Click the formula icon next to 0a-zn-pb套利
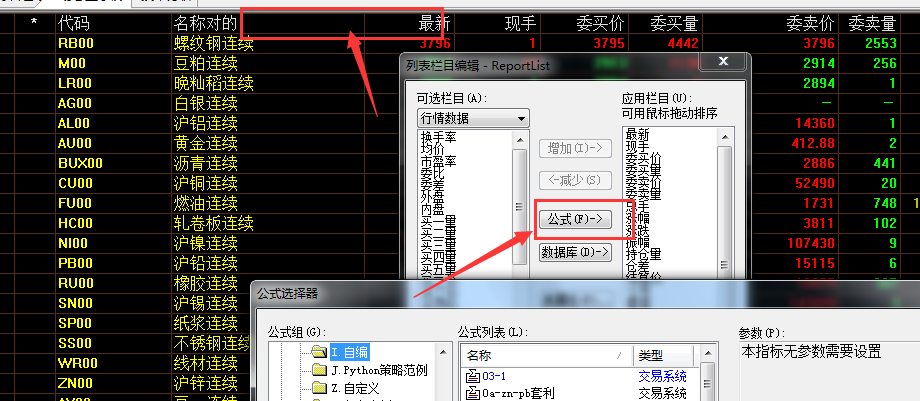The height and width of the screenshot is (401, 920). tap(472, 393)
